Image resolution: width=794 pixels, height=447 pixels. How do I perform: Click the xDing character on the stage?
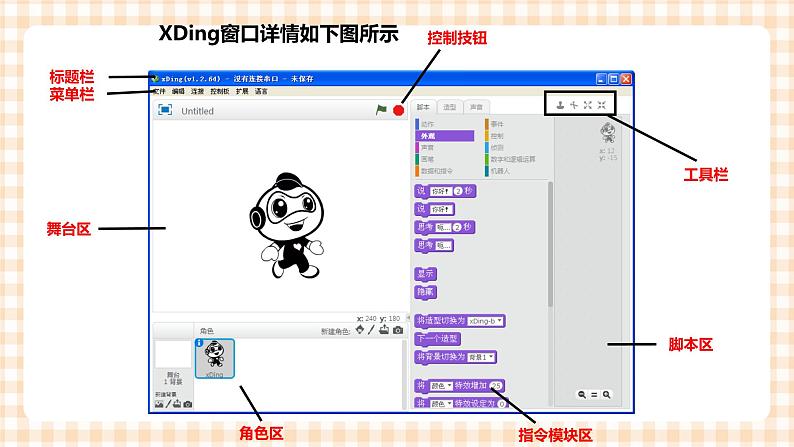(287, 226)
